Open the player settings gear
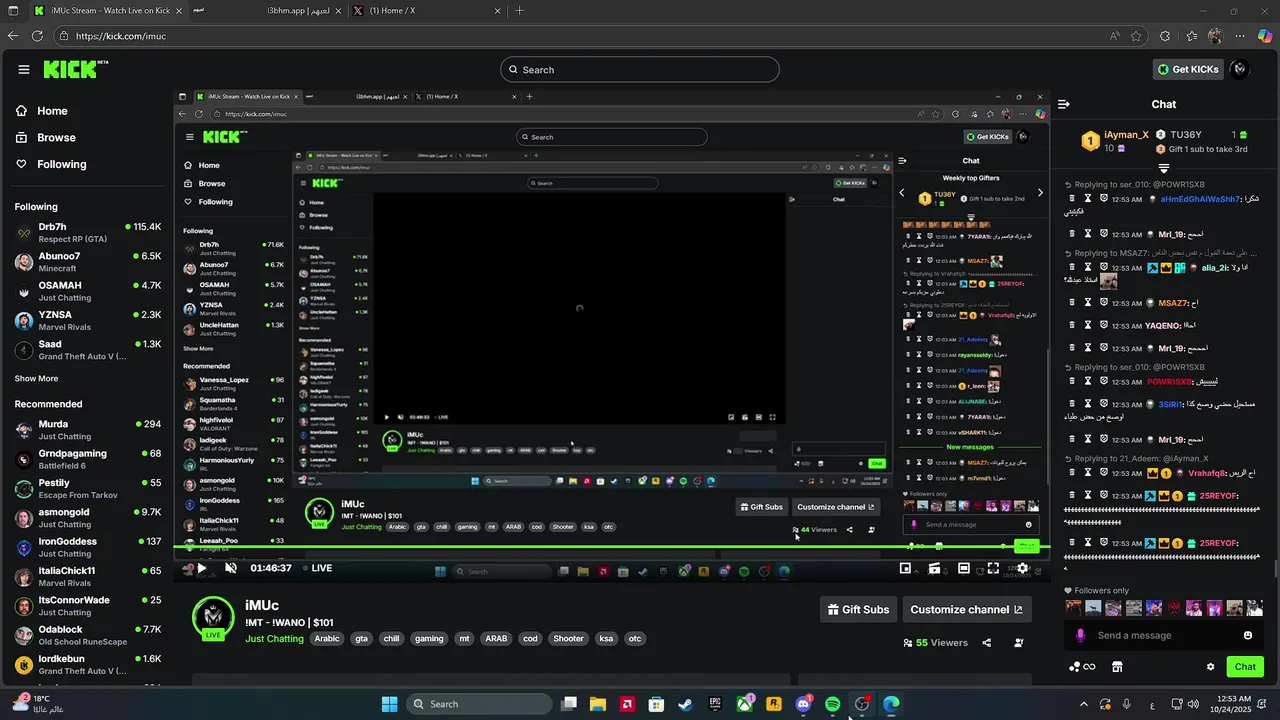The image size is (1280, 720). click(x=1022, y=568)
